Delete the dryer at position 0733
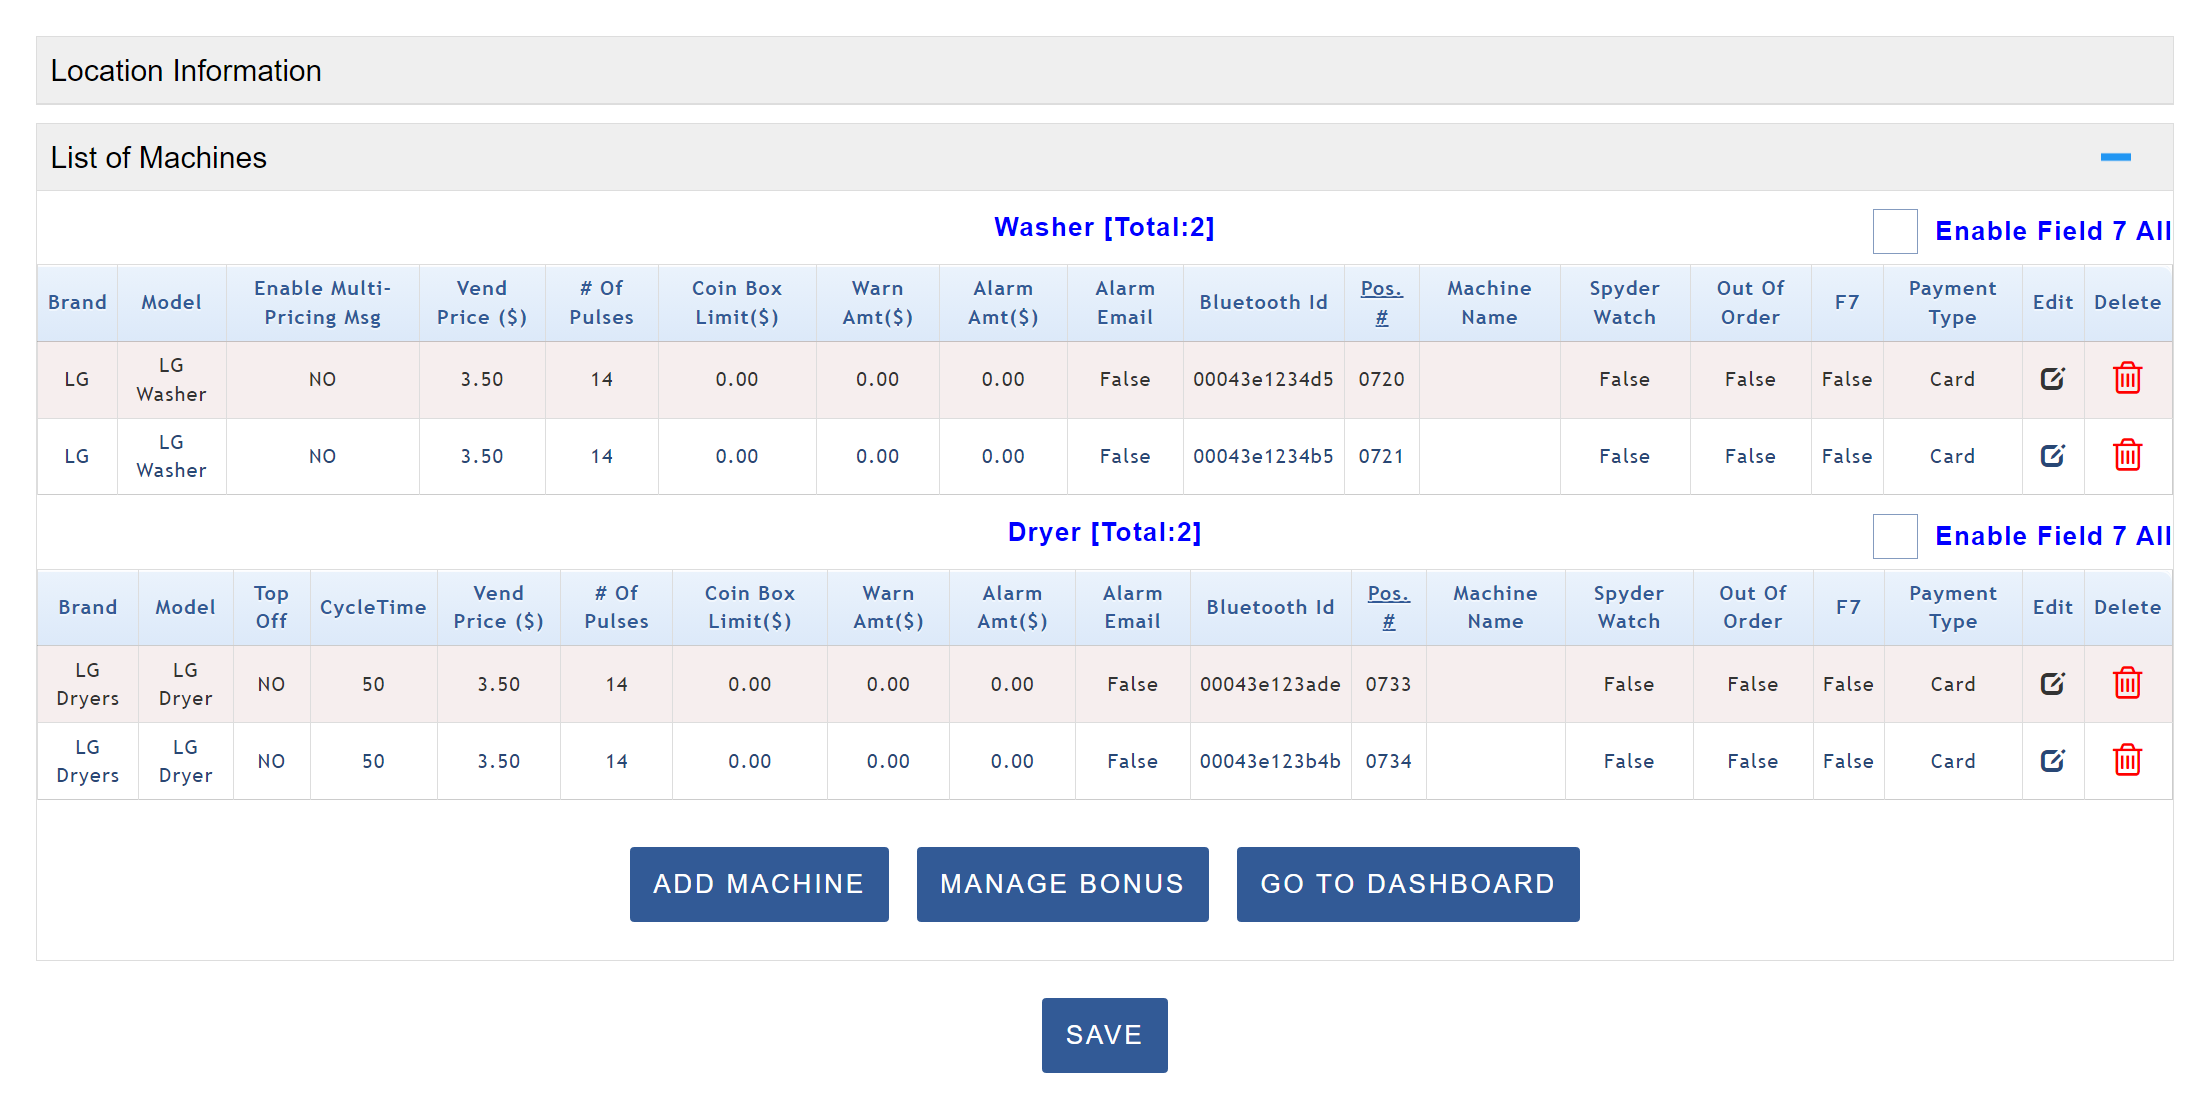2210x1109 pixels. [x=2127, y=684]
